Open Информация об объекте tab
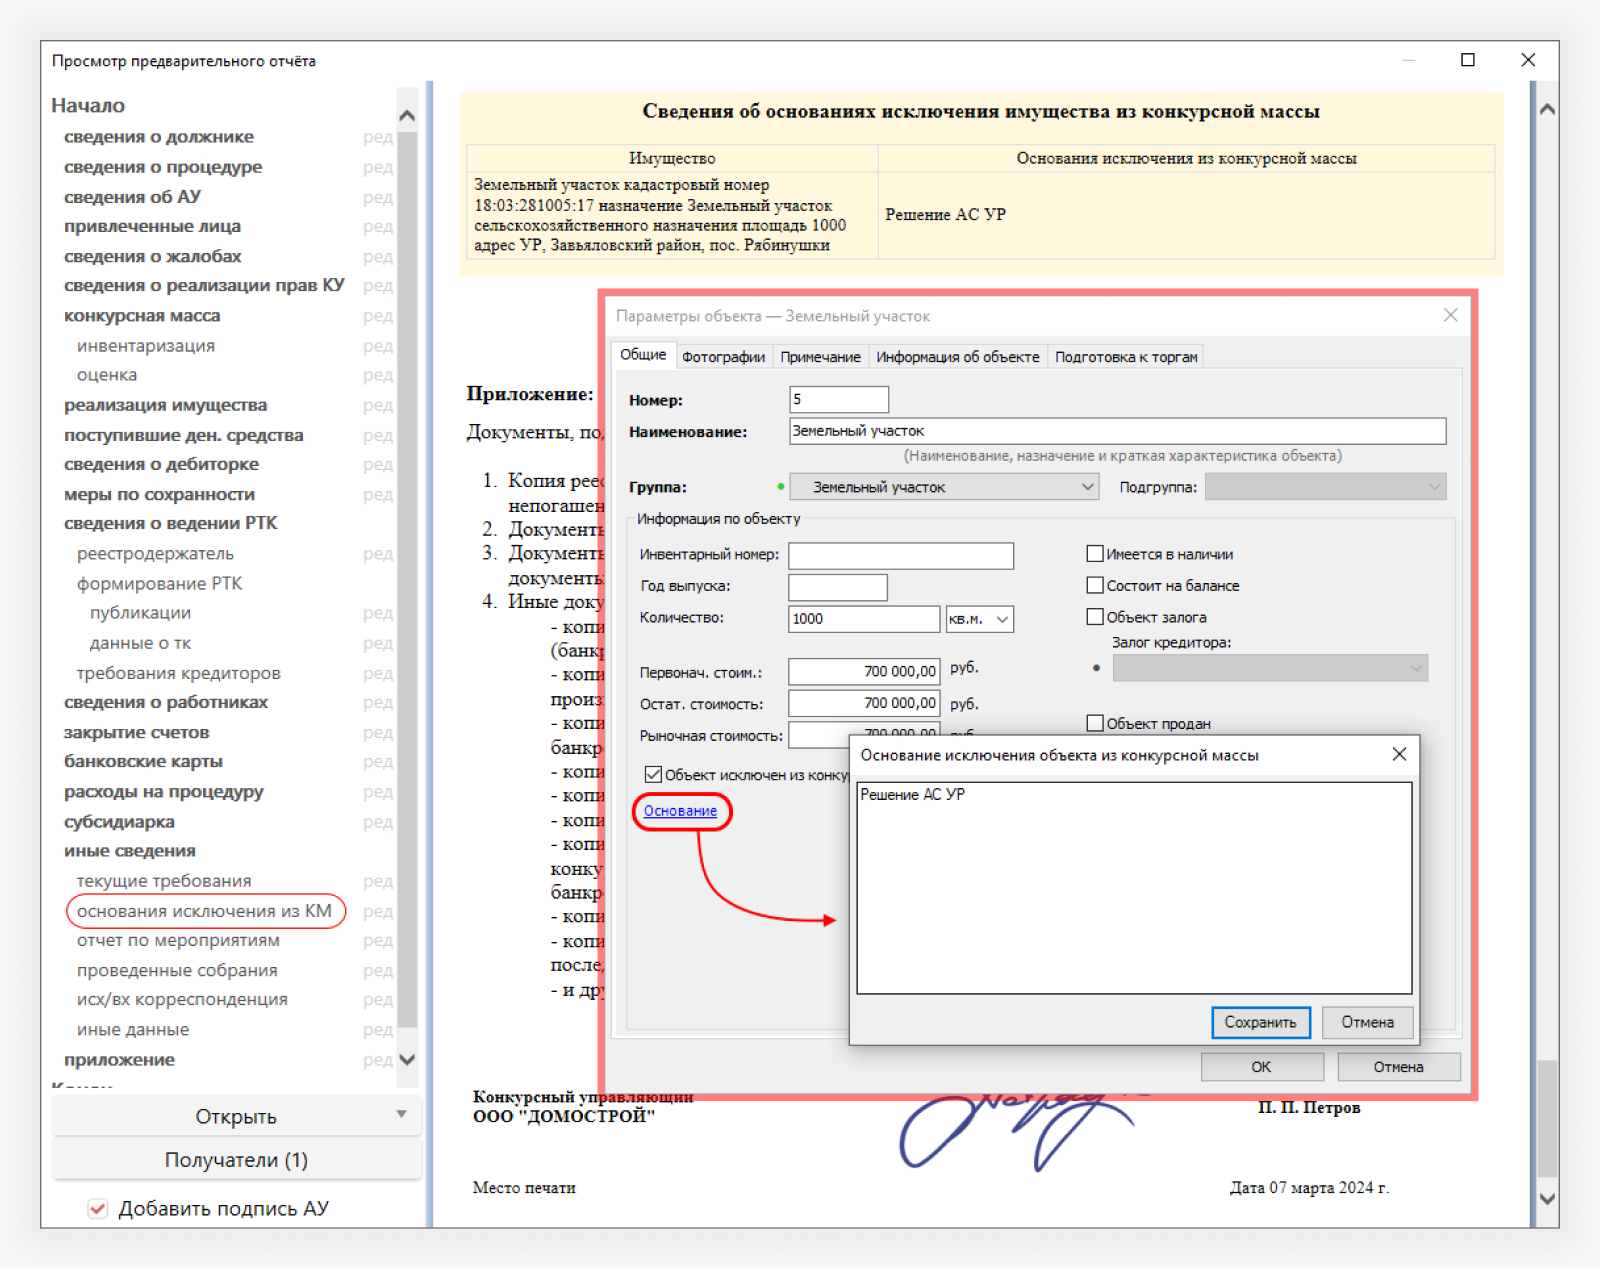Screen dimensions: 1600x1269 (x=958, y=357)
